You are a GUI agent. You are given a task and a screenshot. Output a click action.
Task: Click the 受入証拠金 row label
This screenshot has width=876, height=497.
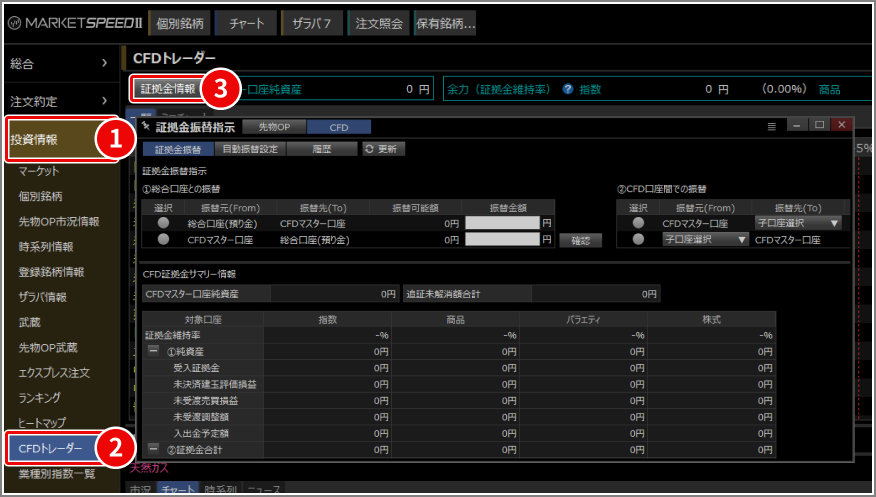click(x=196, y=368)
